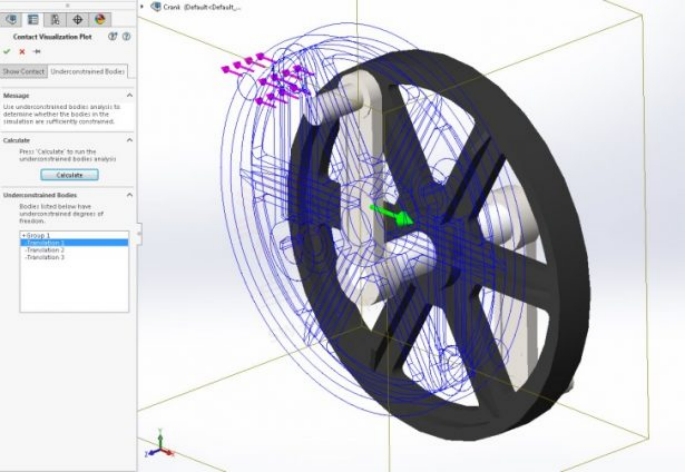Cancel with the red X icon
This screenshot has height=473, width=686.
pos(22,52)
